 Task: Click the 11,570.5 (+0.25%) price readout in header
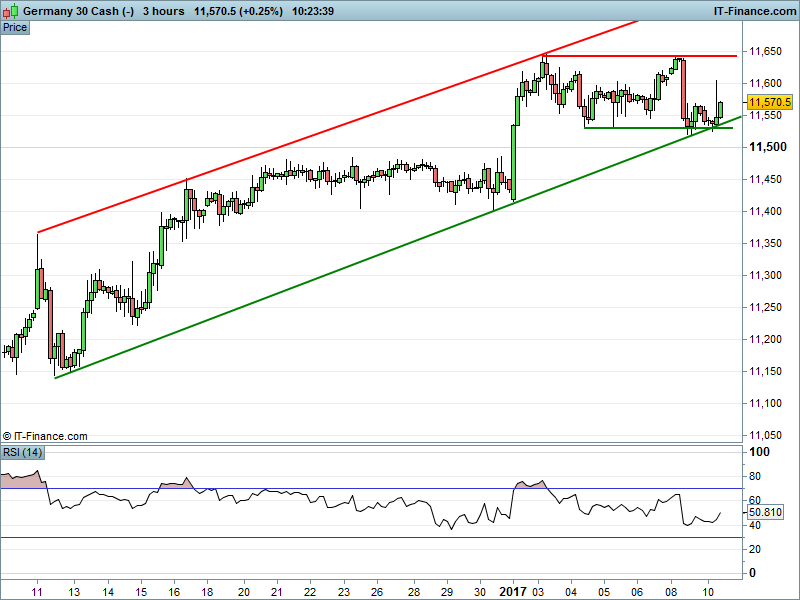tap(238, 11)
